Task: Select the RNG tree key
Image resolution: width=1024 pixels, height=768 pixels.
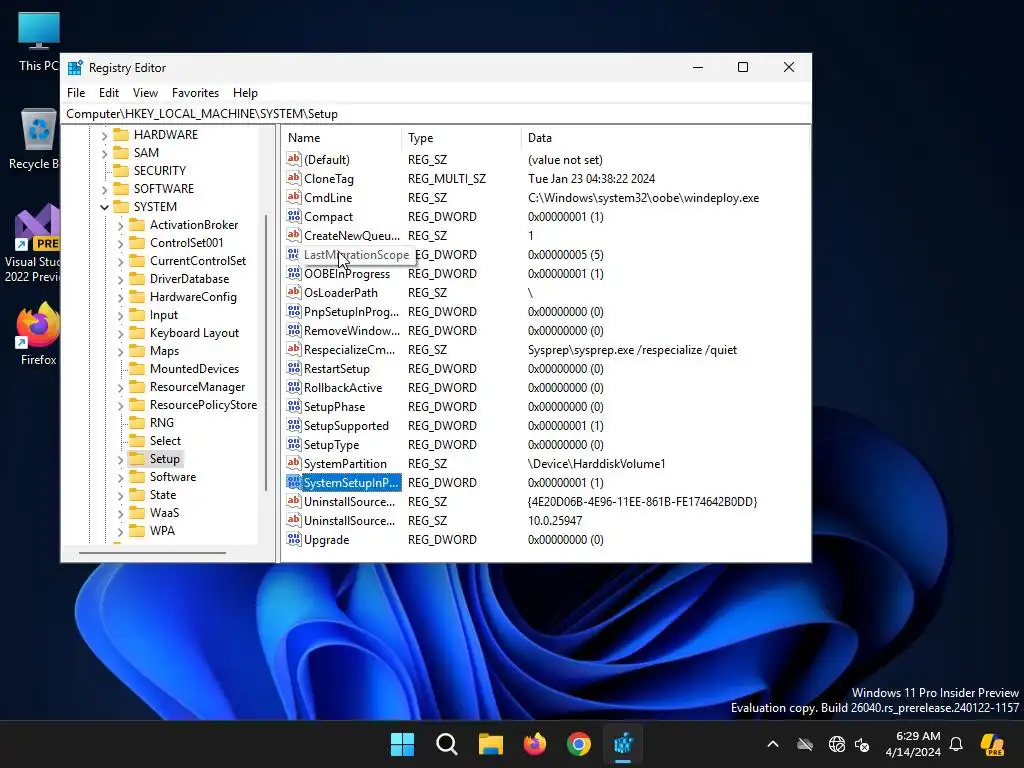Action: (161, 423)
